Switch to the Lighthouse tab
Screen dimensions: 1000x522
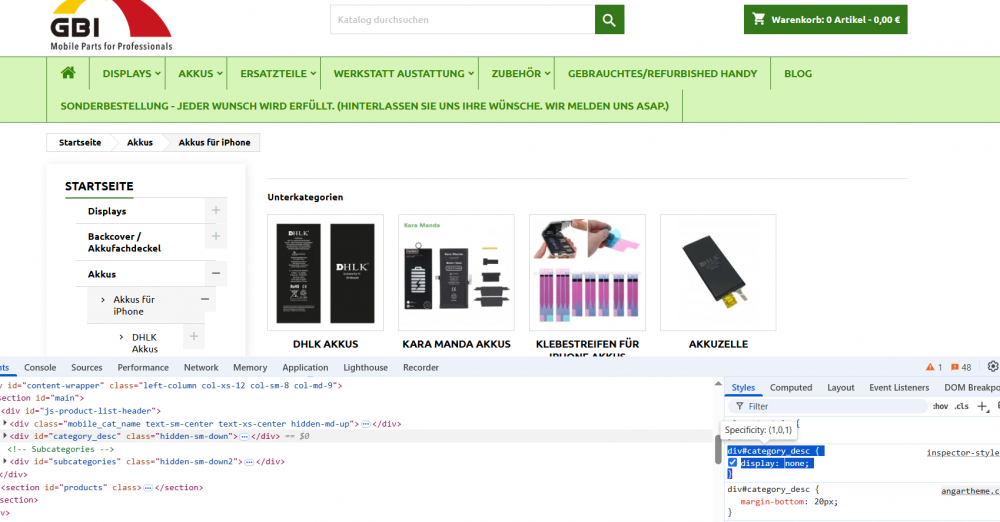tap(365, 367)
